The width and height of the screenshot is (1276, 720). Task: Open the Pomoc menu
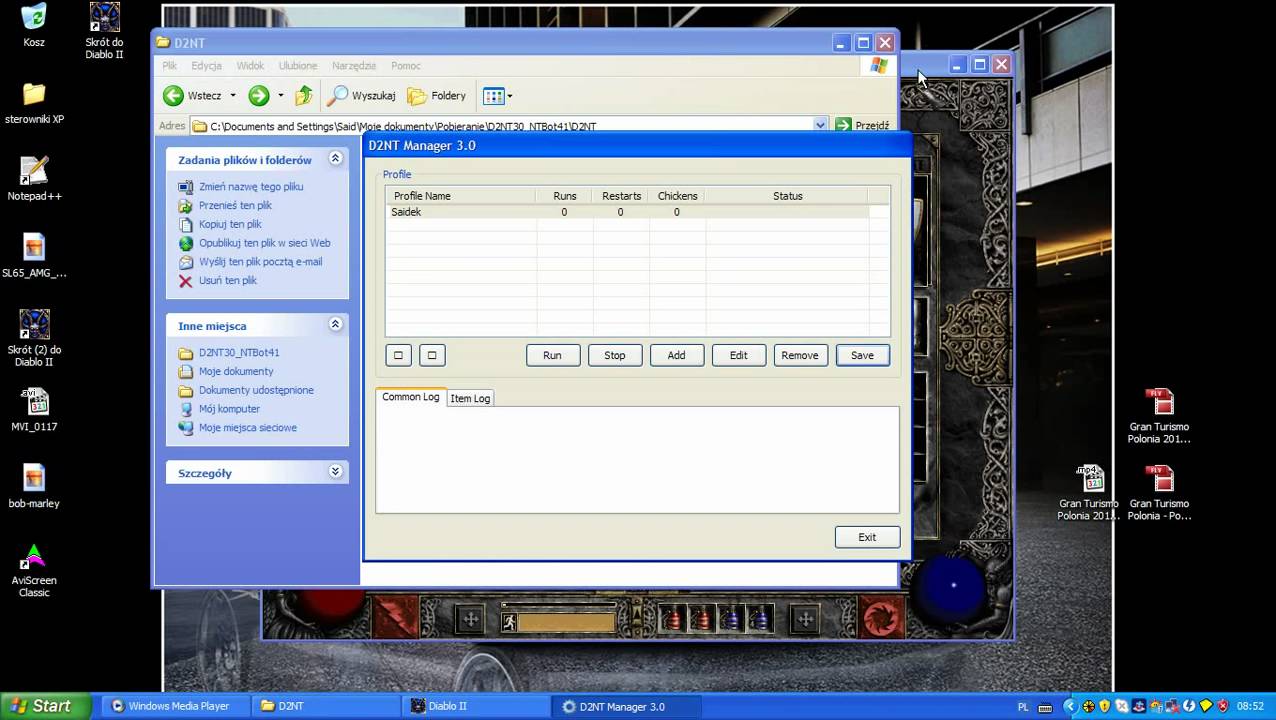click(x=406, y=66)
